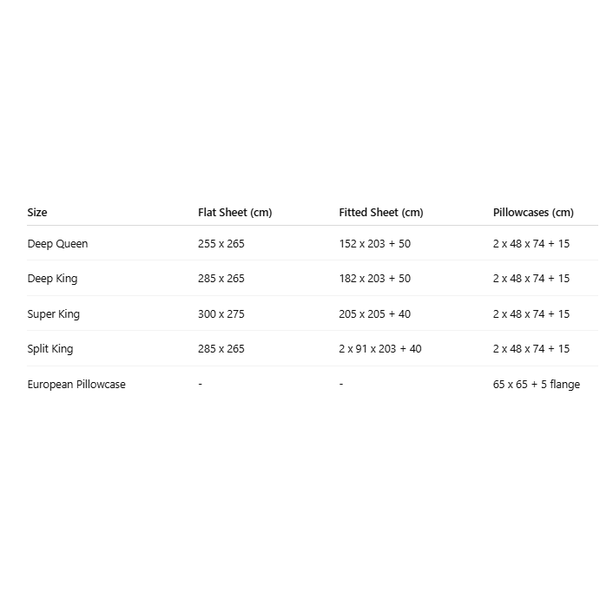Click the Deep Queen pillowcases dimension

click(x=531, y=244)
